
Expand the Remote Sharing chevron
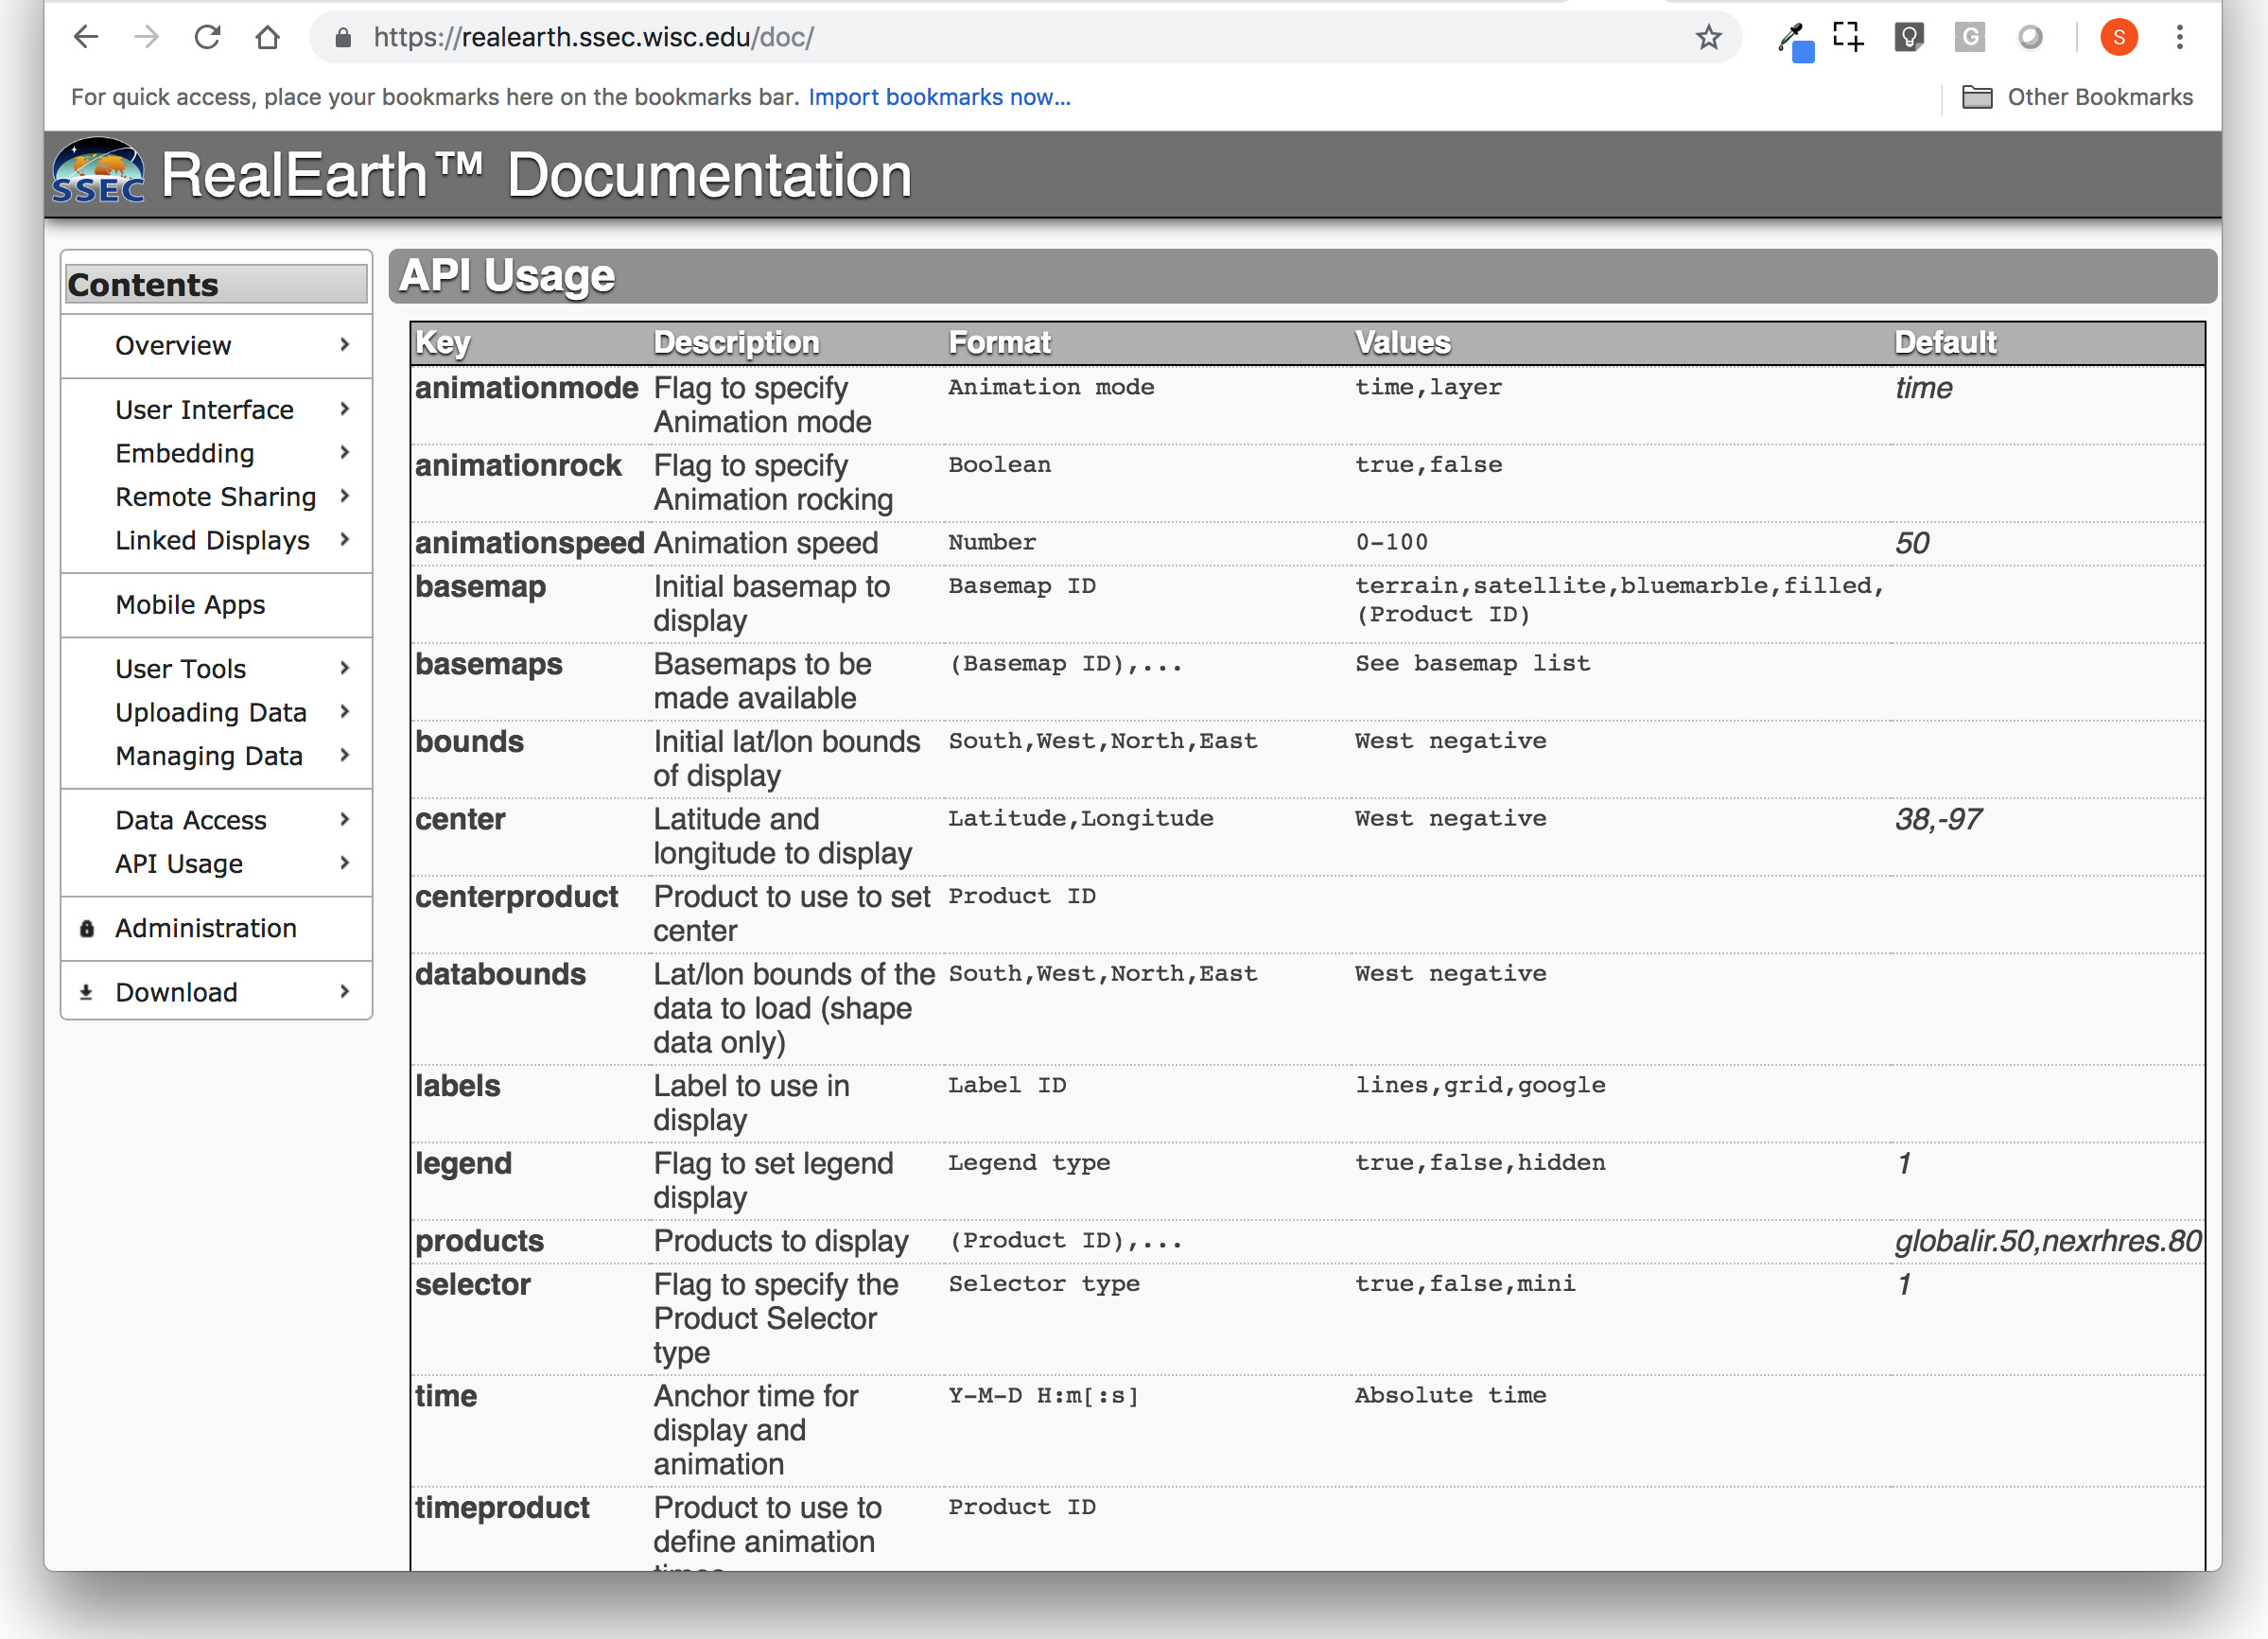pos(345,496)
